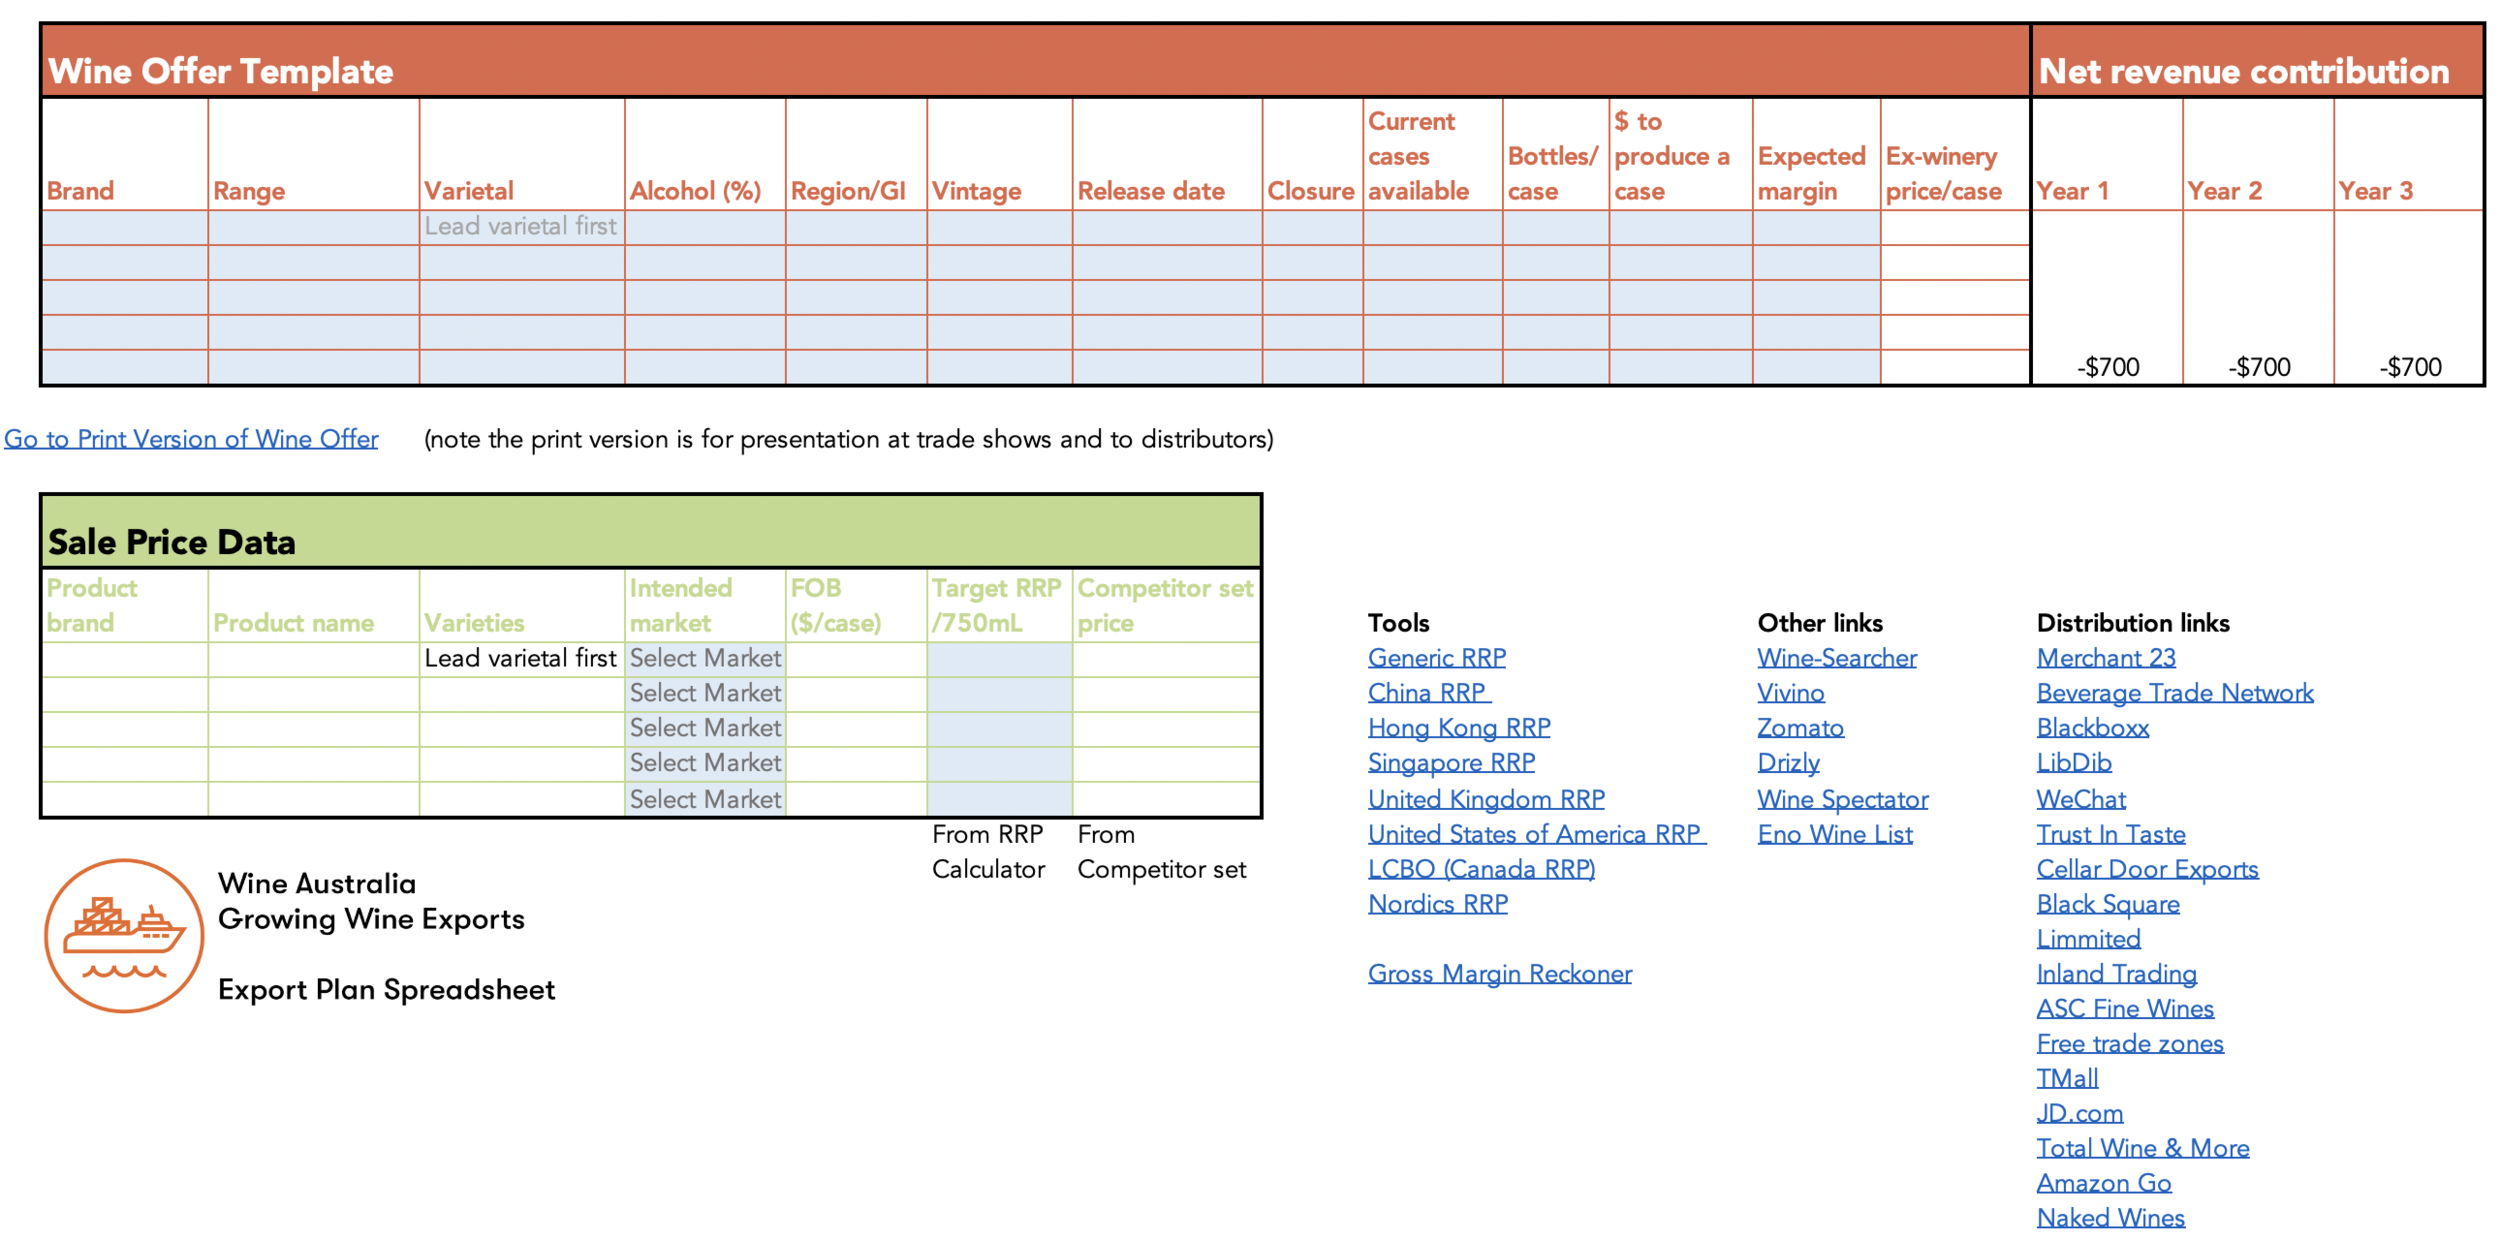Open the Gross Margin Reckoner link
The width and height of the screenshot is (2500, 1240).
tap(1499, 973)
